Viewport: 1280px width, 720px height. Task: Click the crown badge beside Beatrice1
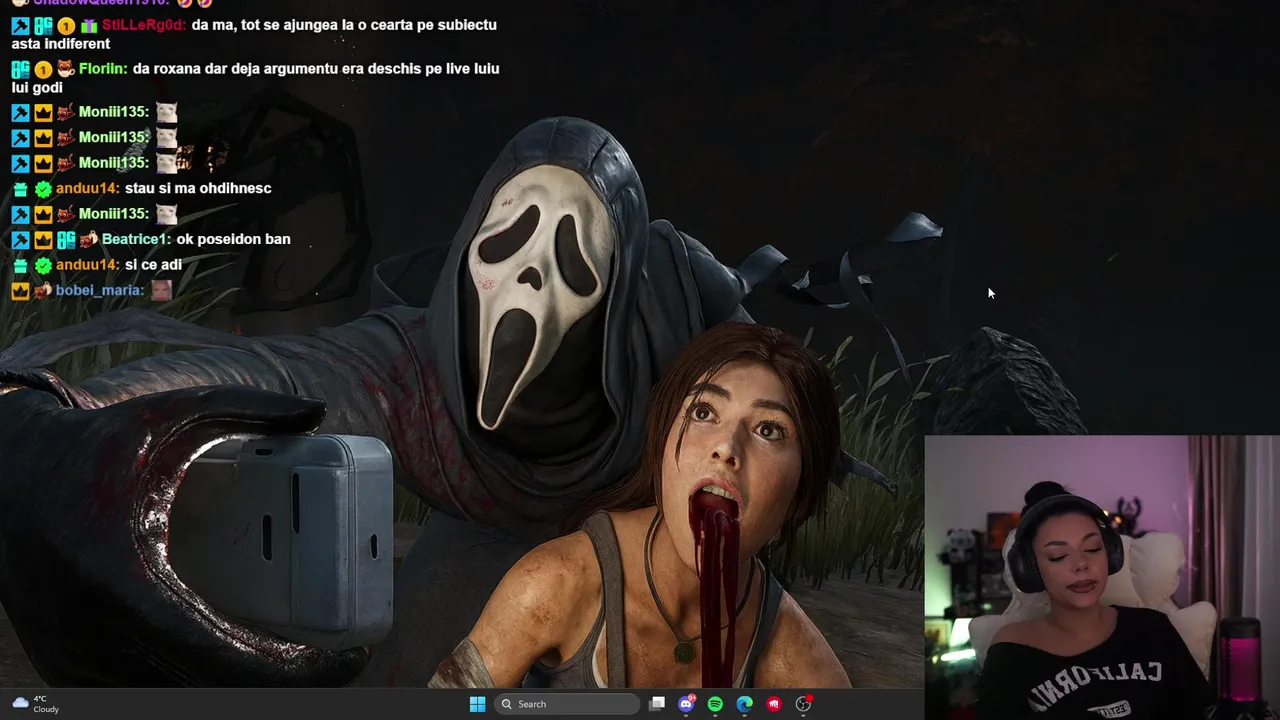[x=43, y=240]
